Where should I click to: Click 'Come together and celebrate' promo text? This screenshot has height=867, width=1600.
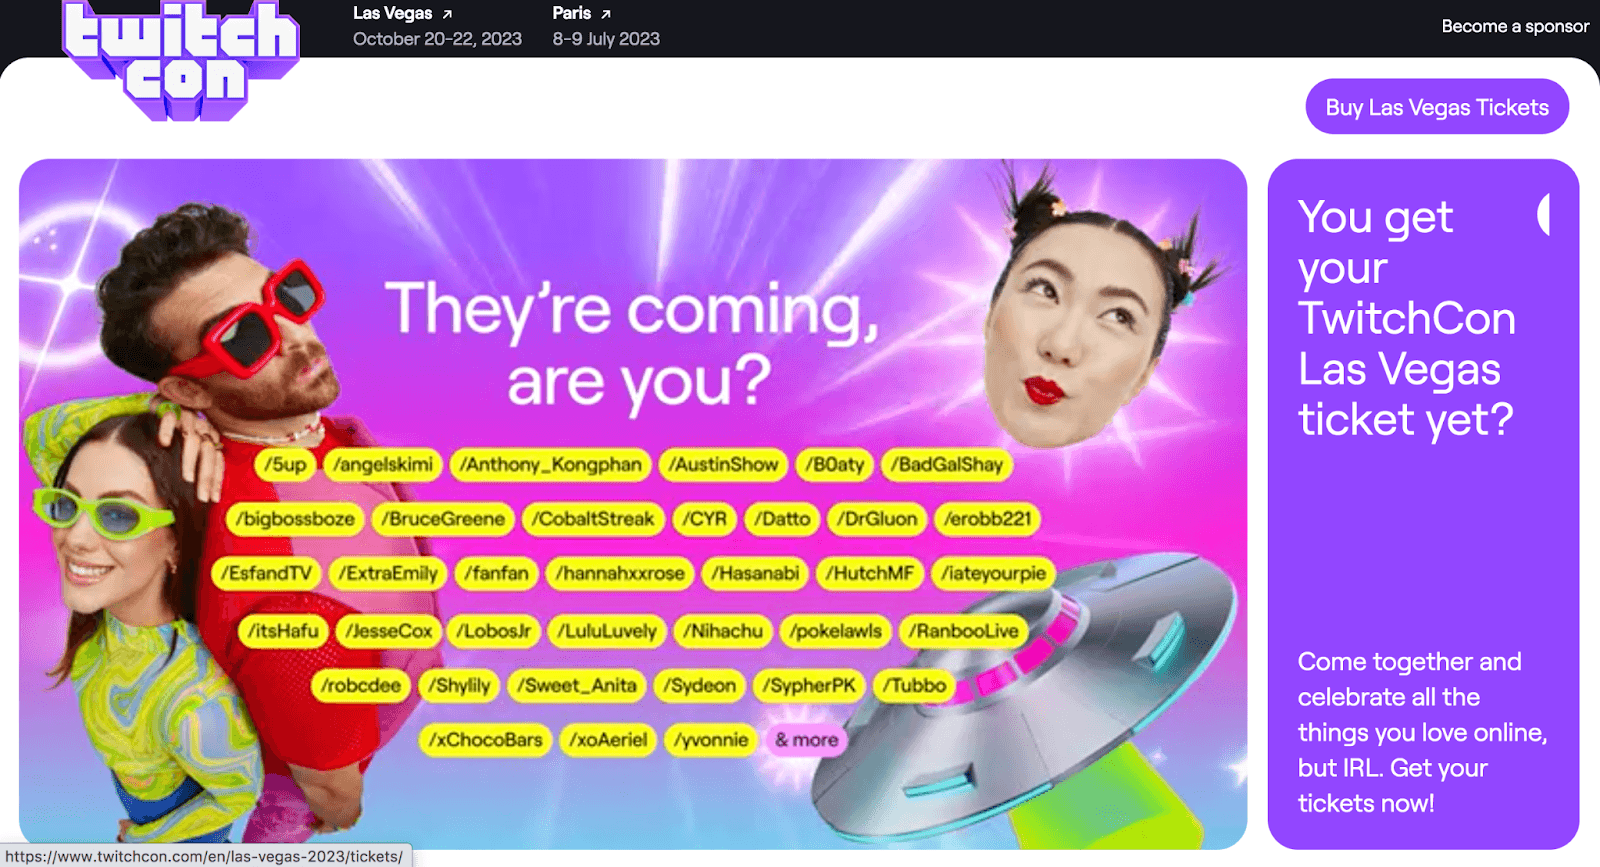coord(1422,732)
